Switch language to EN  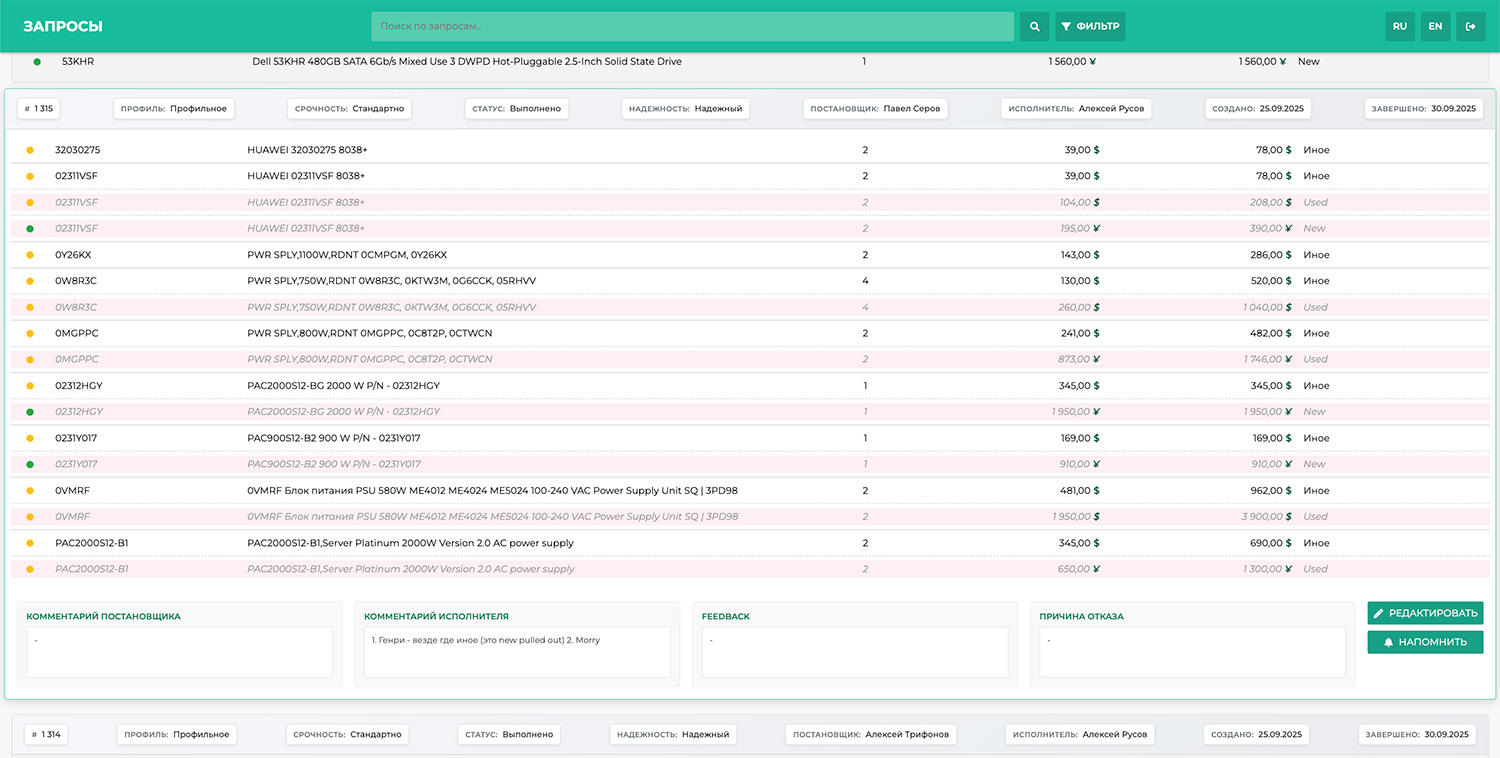[1435, 26]
